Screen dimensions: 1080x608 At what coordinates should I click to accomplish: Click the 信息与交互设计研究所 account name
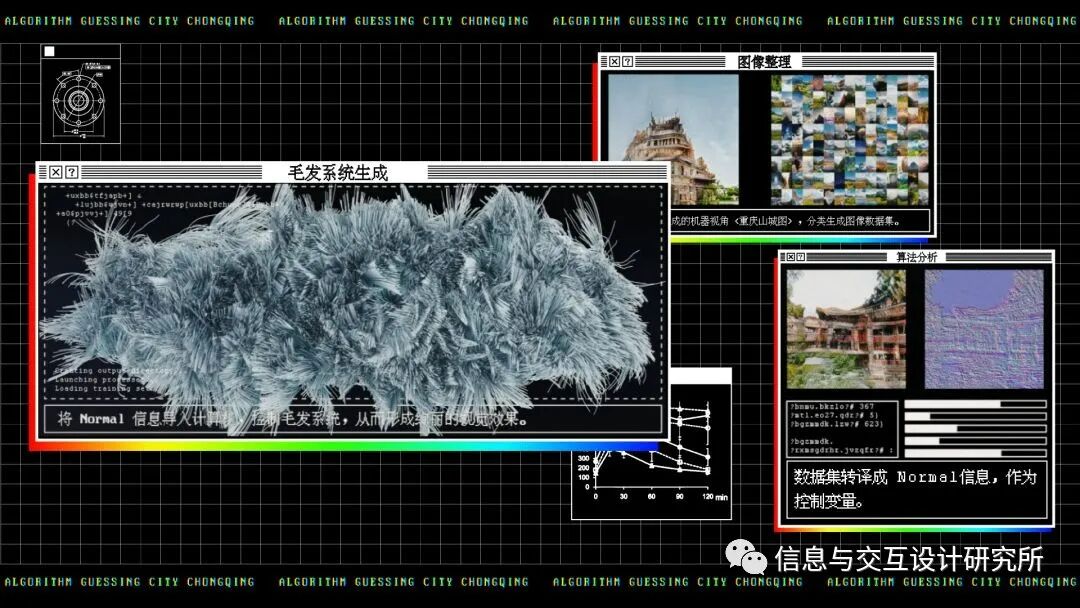[909, 558]
